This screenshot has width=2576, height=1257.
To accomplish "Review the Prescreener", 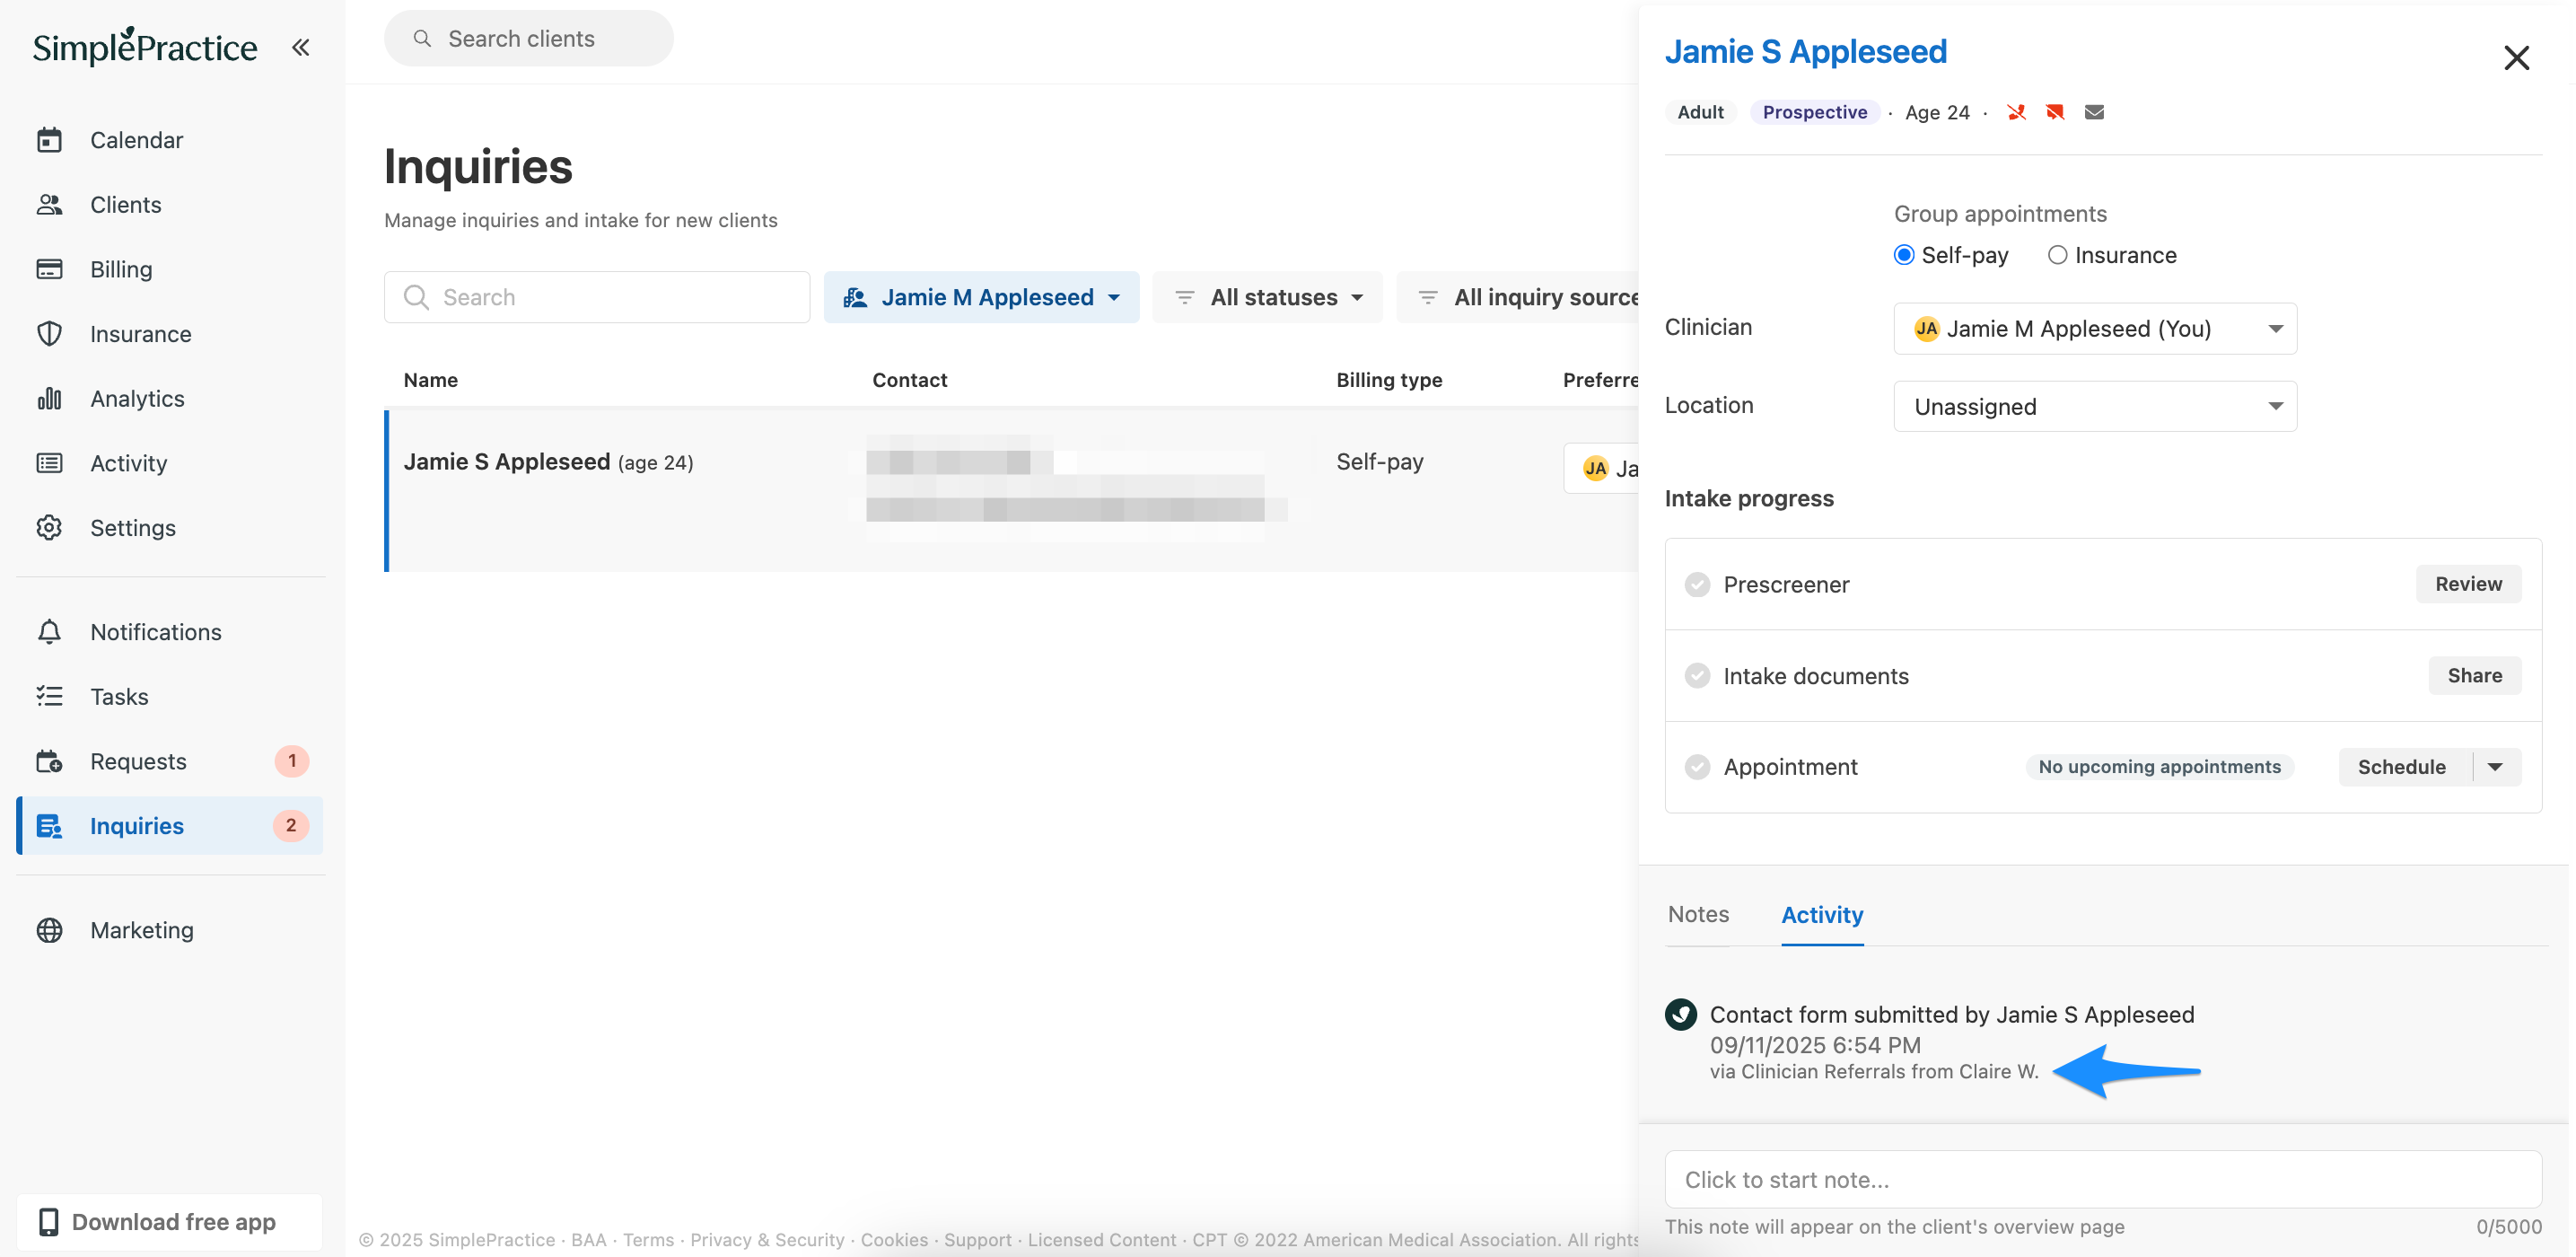I will [x=2468, y=584].
